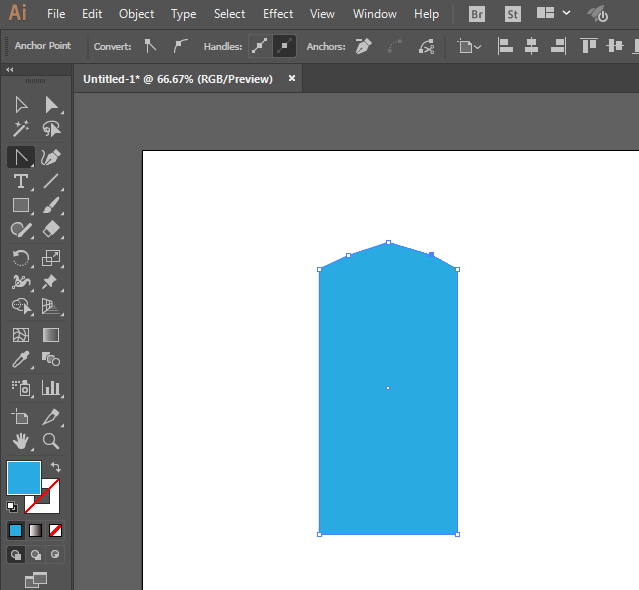The width and height of the screenshot is (639, 590).
Task: Click the blue Fill color swatch
Action: (24, 478)
